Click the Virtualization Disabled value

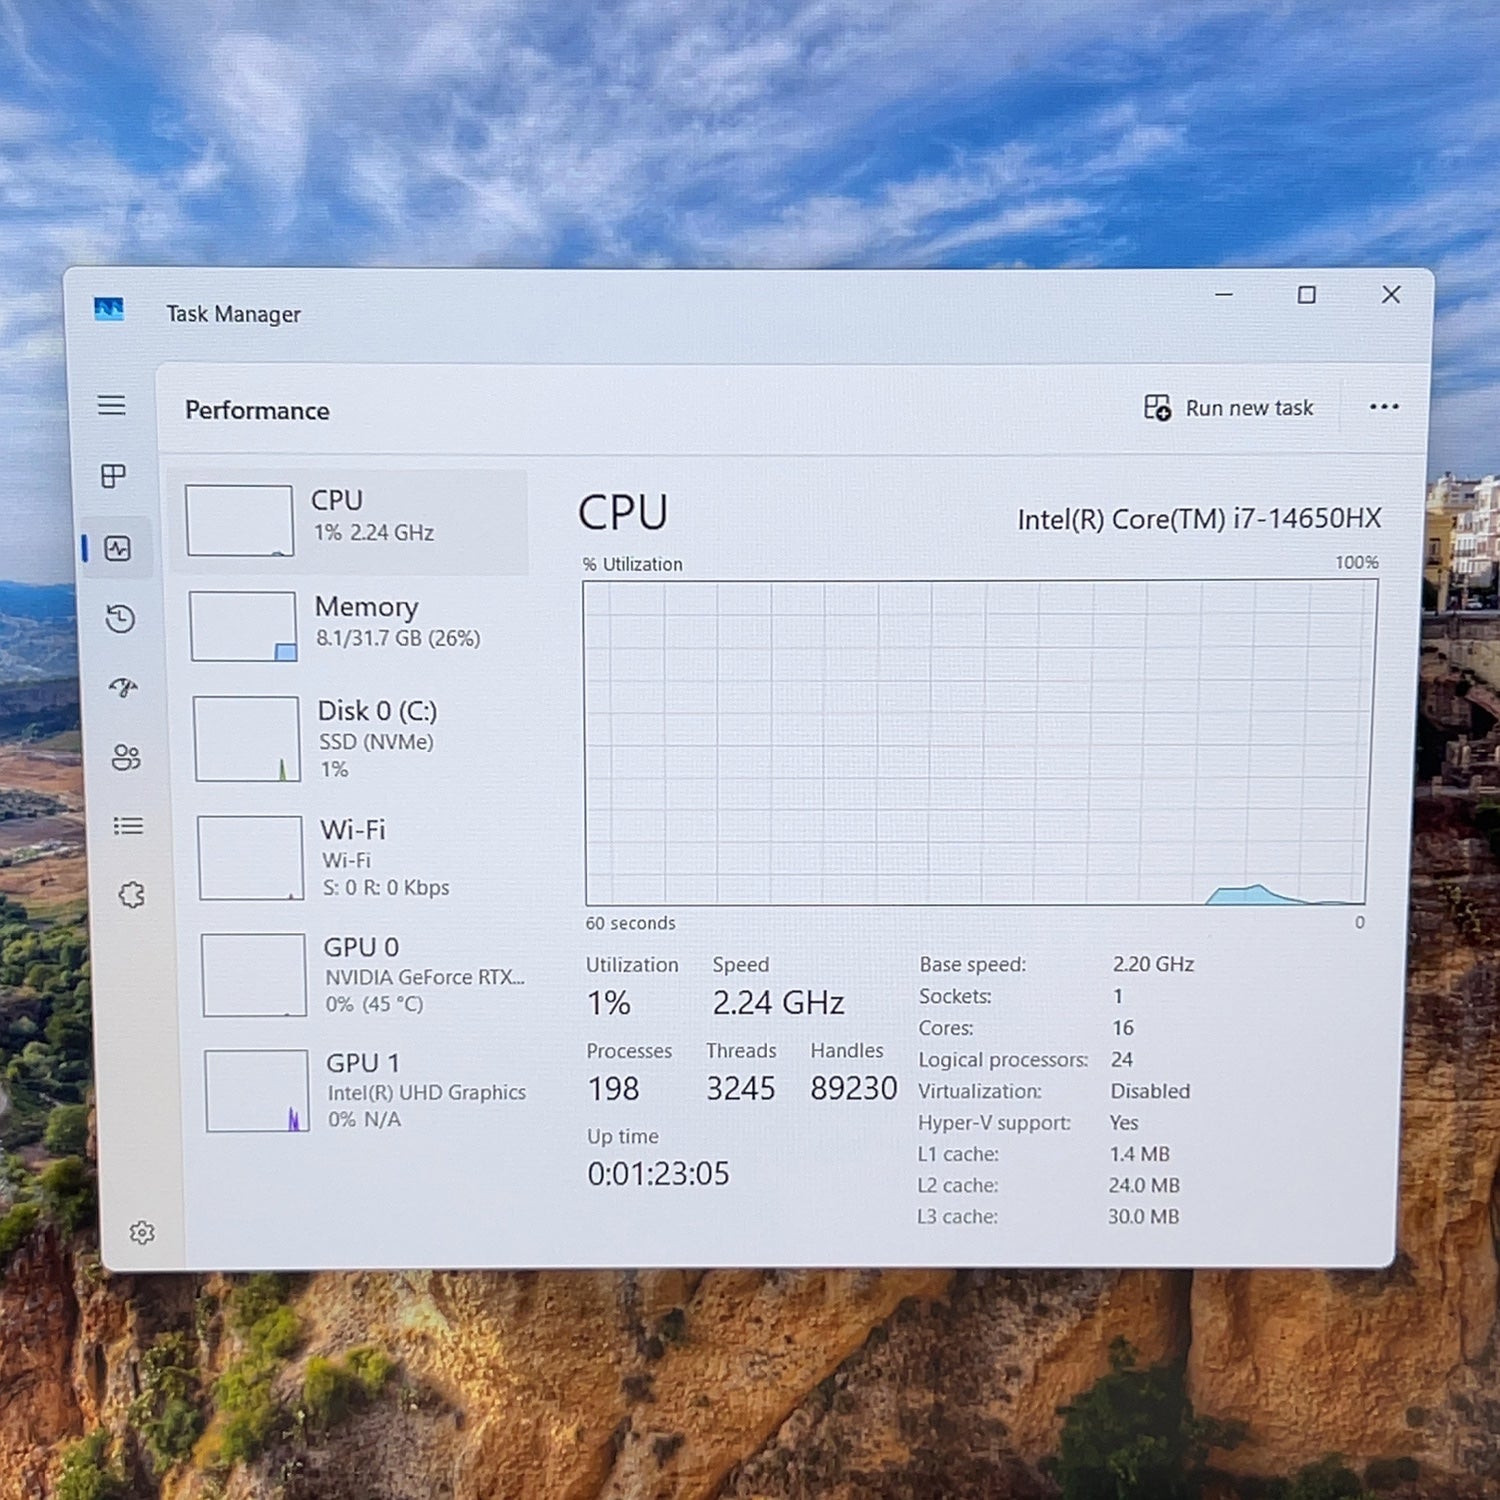[x=1150, y=1091]
